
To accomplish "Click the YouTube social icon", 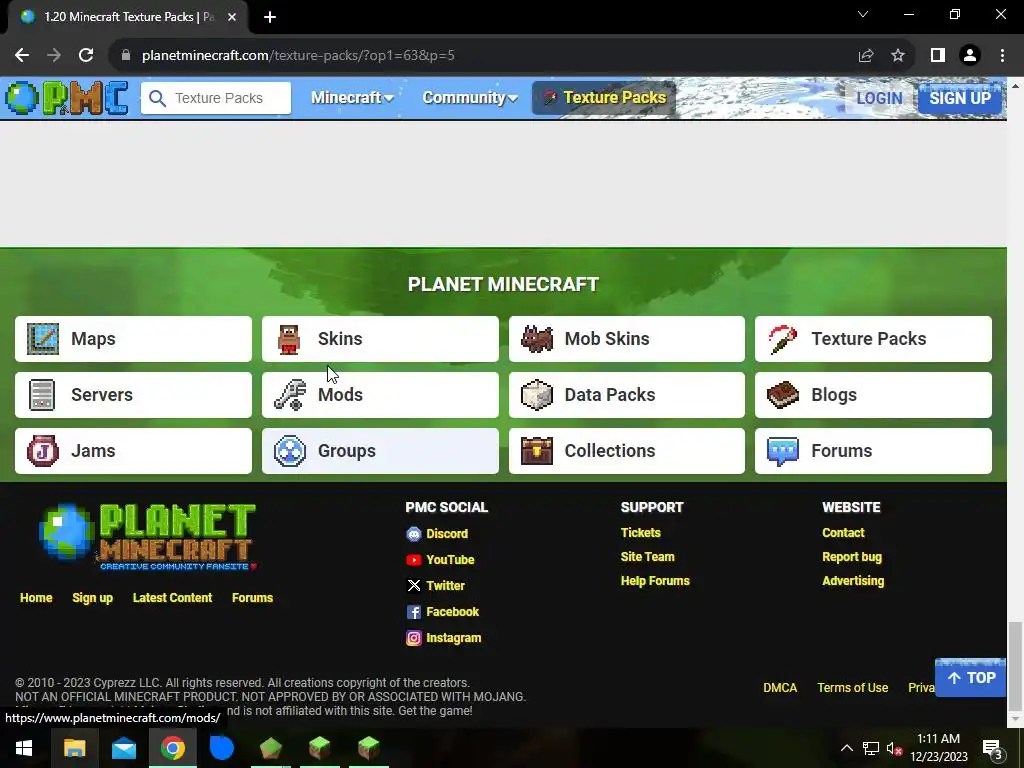I will point(413,560).
